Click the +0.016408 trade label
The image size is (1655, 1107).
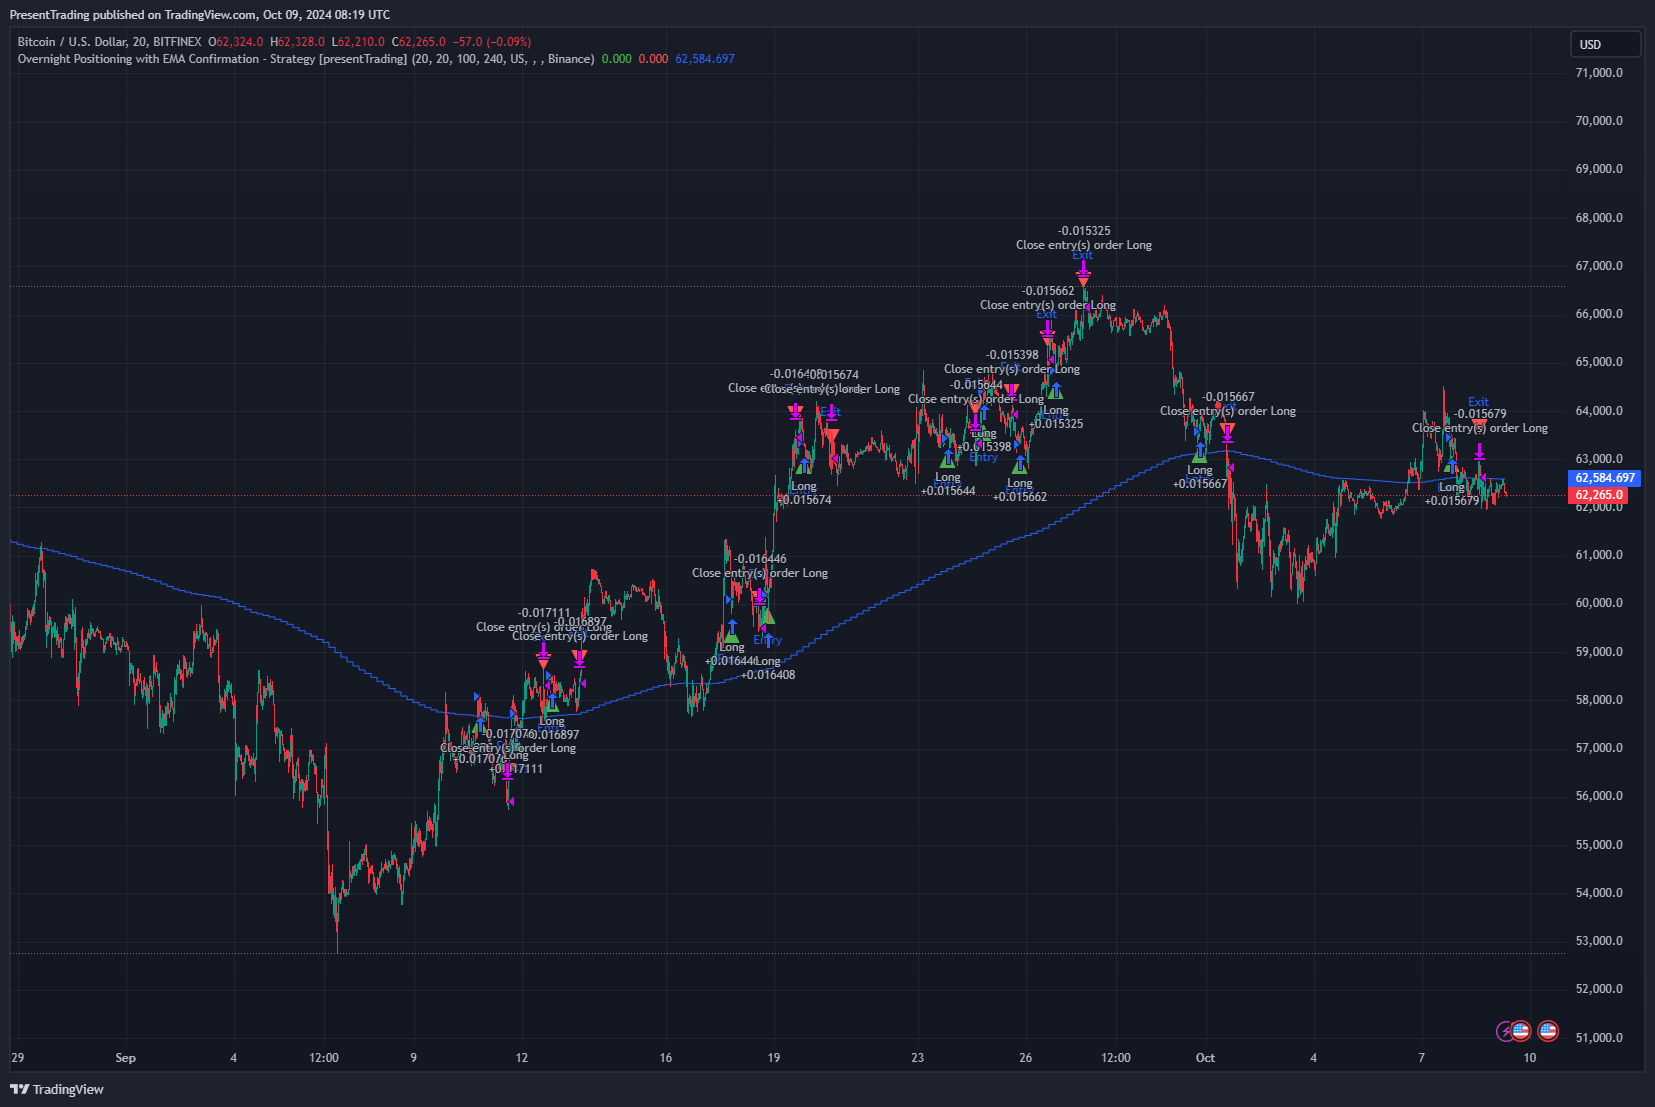click(768, 675)
